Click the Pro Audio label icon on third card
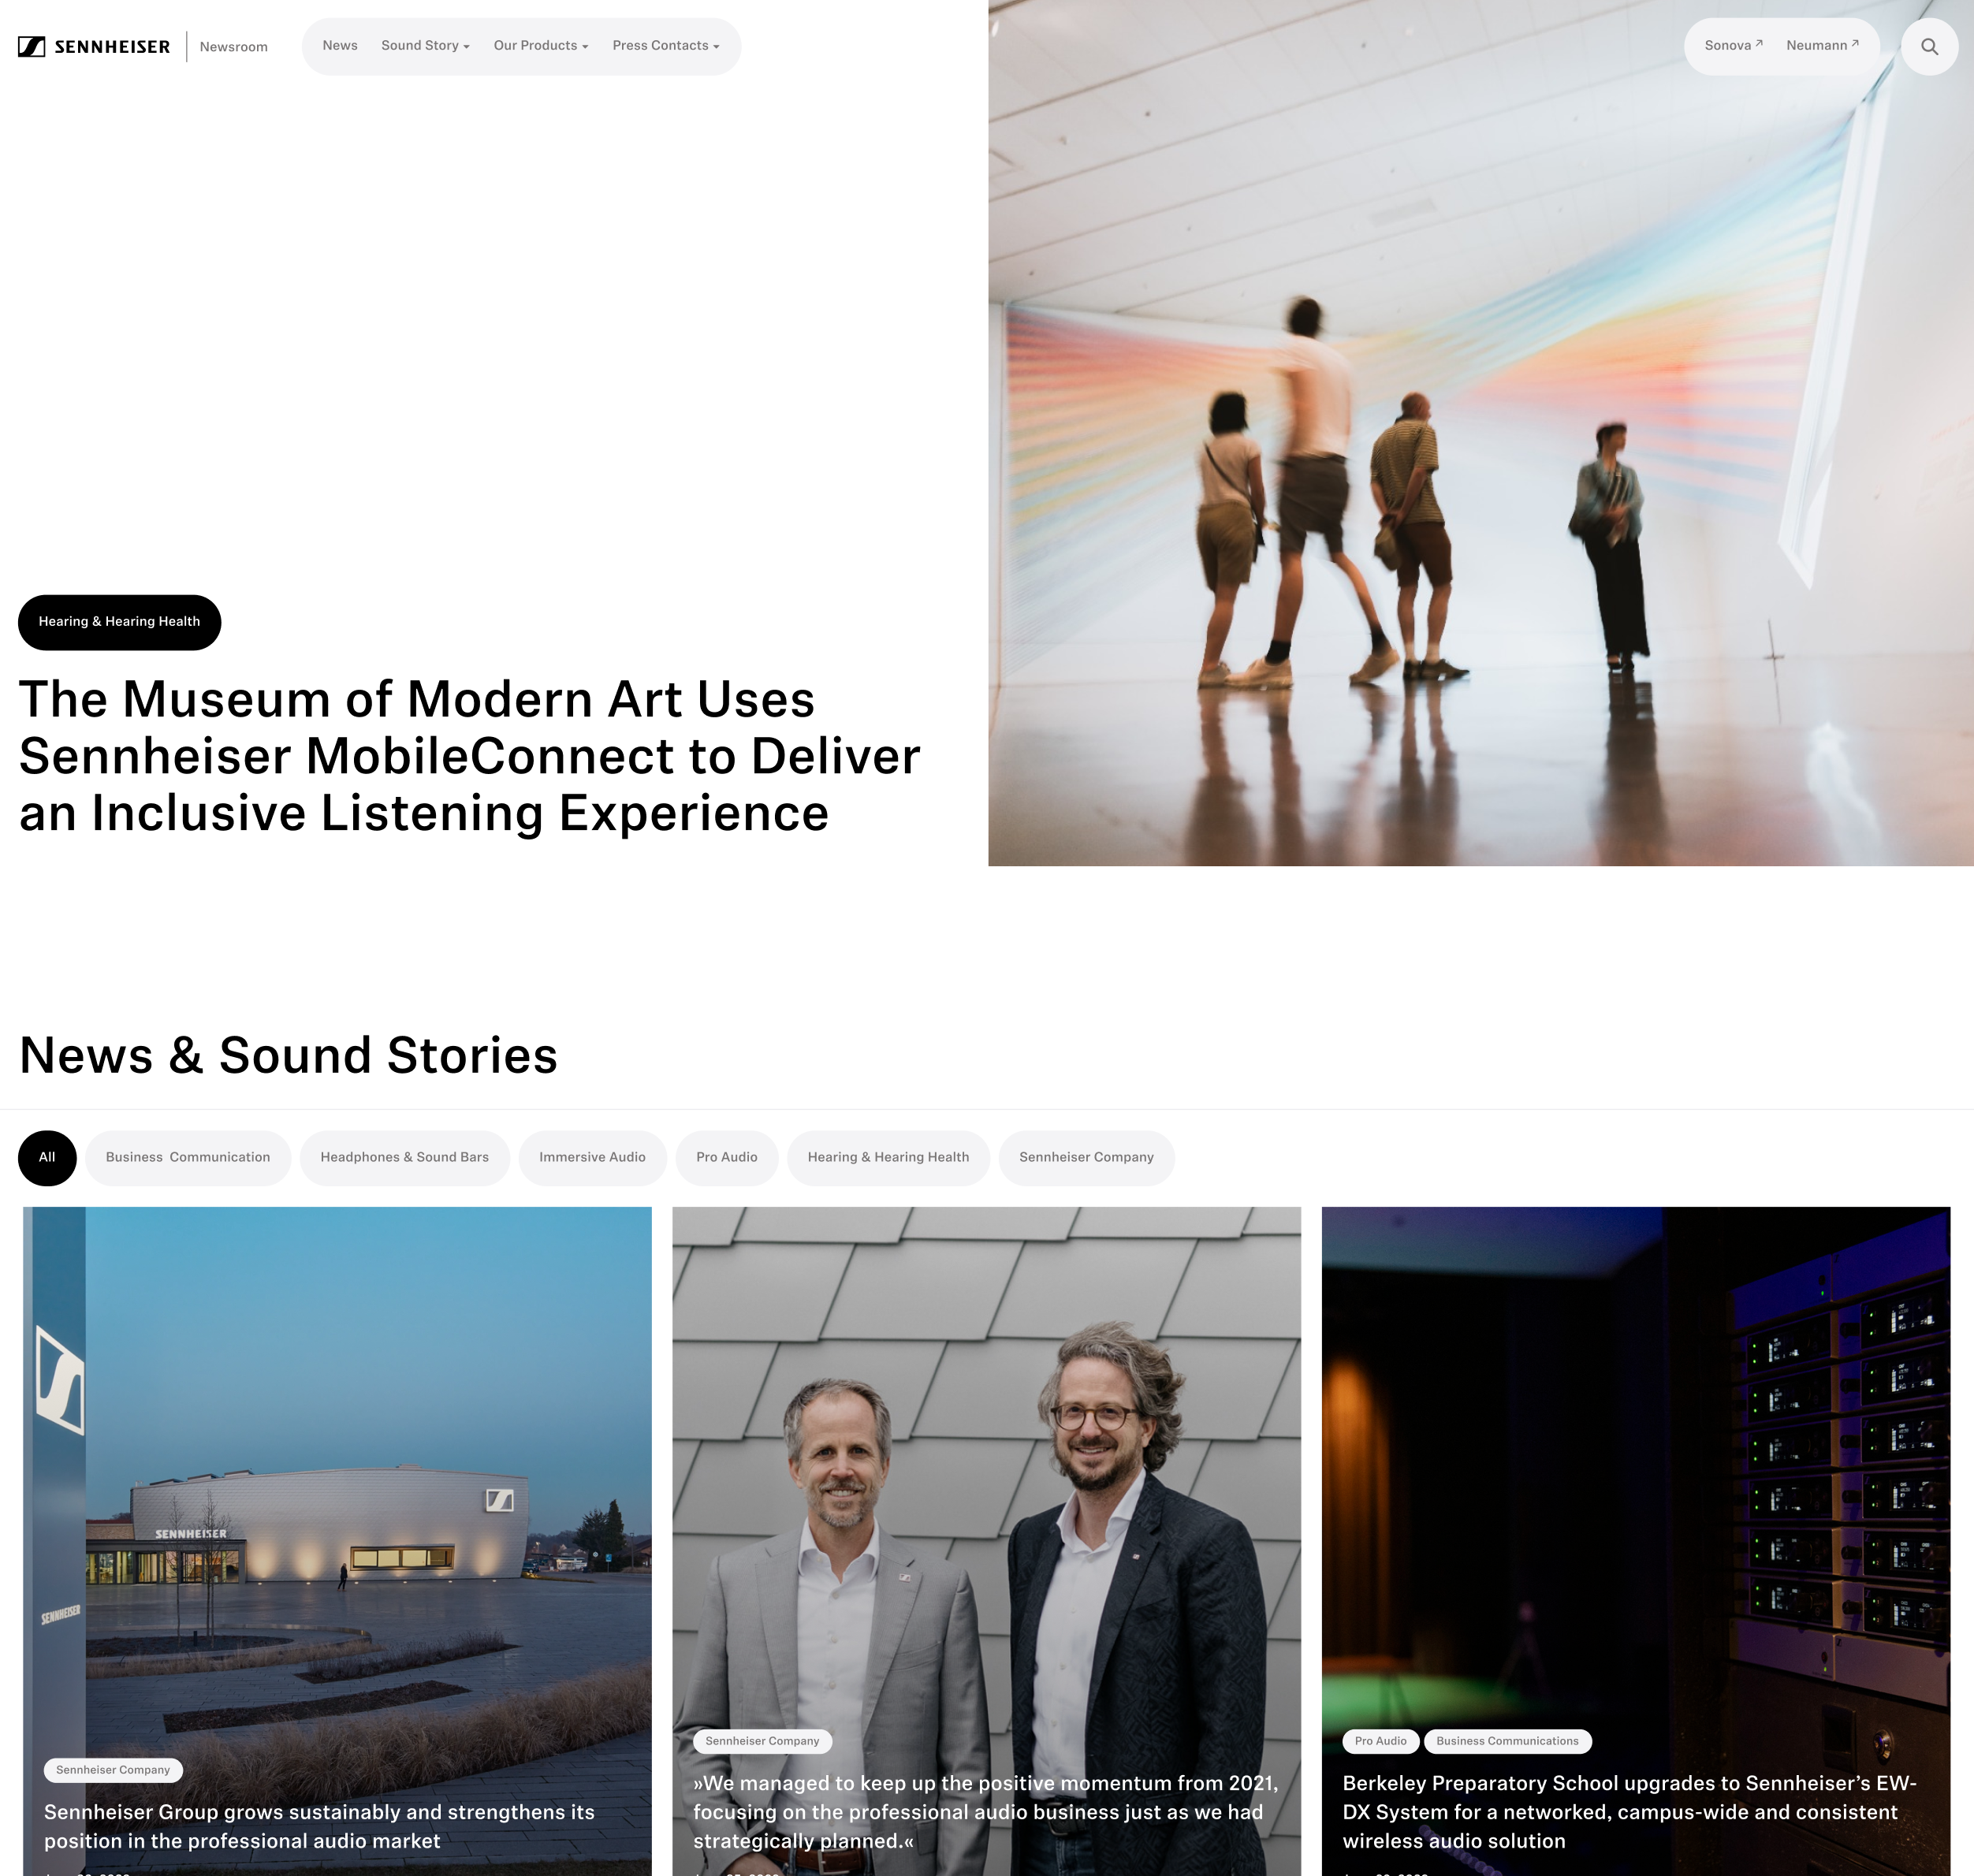 click(1380, 1740)
